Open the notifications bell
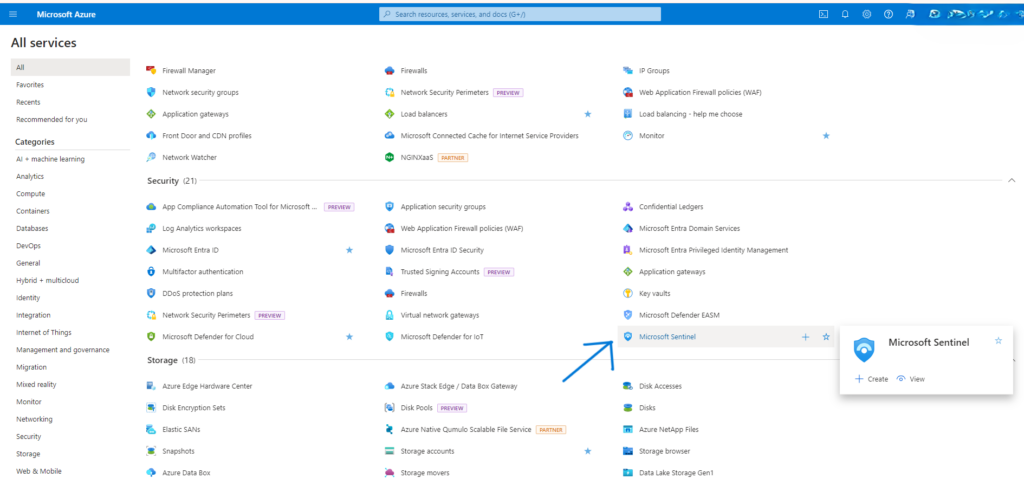This screenshot has height=485, width=1024. click(845, 14)
